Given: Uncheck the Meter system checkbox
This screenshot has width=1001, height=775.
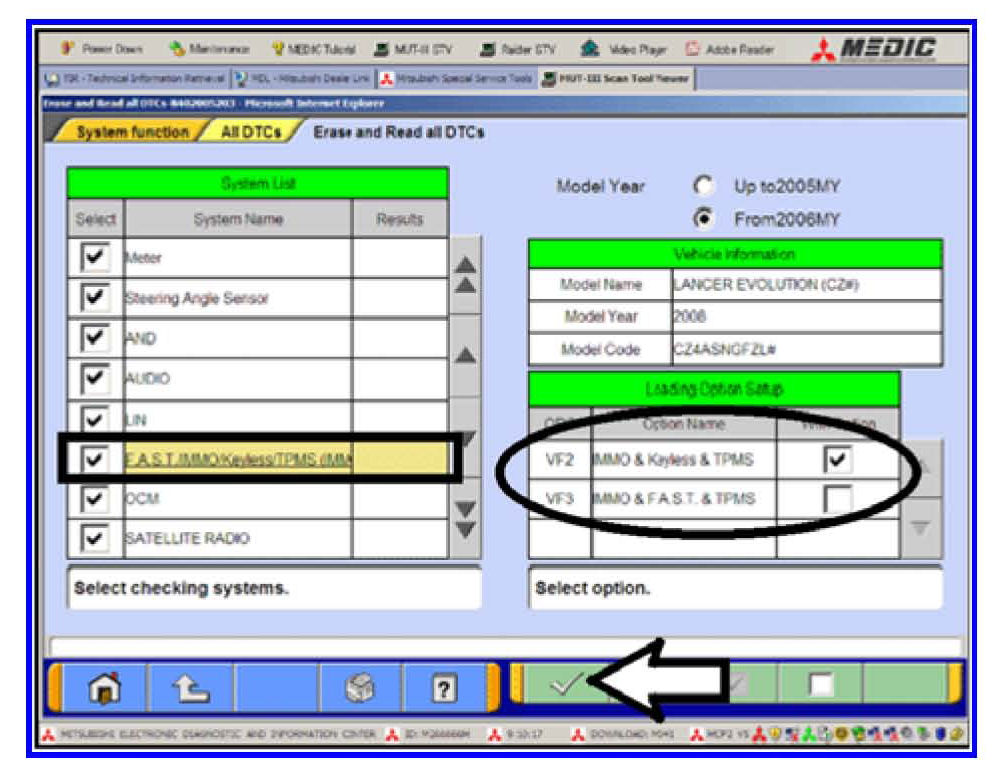Looking at the screenshot, I should click(x=95, y=258).
